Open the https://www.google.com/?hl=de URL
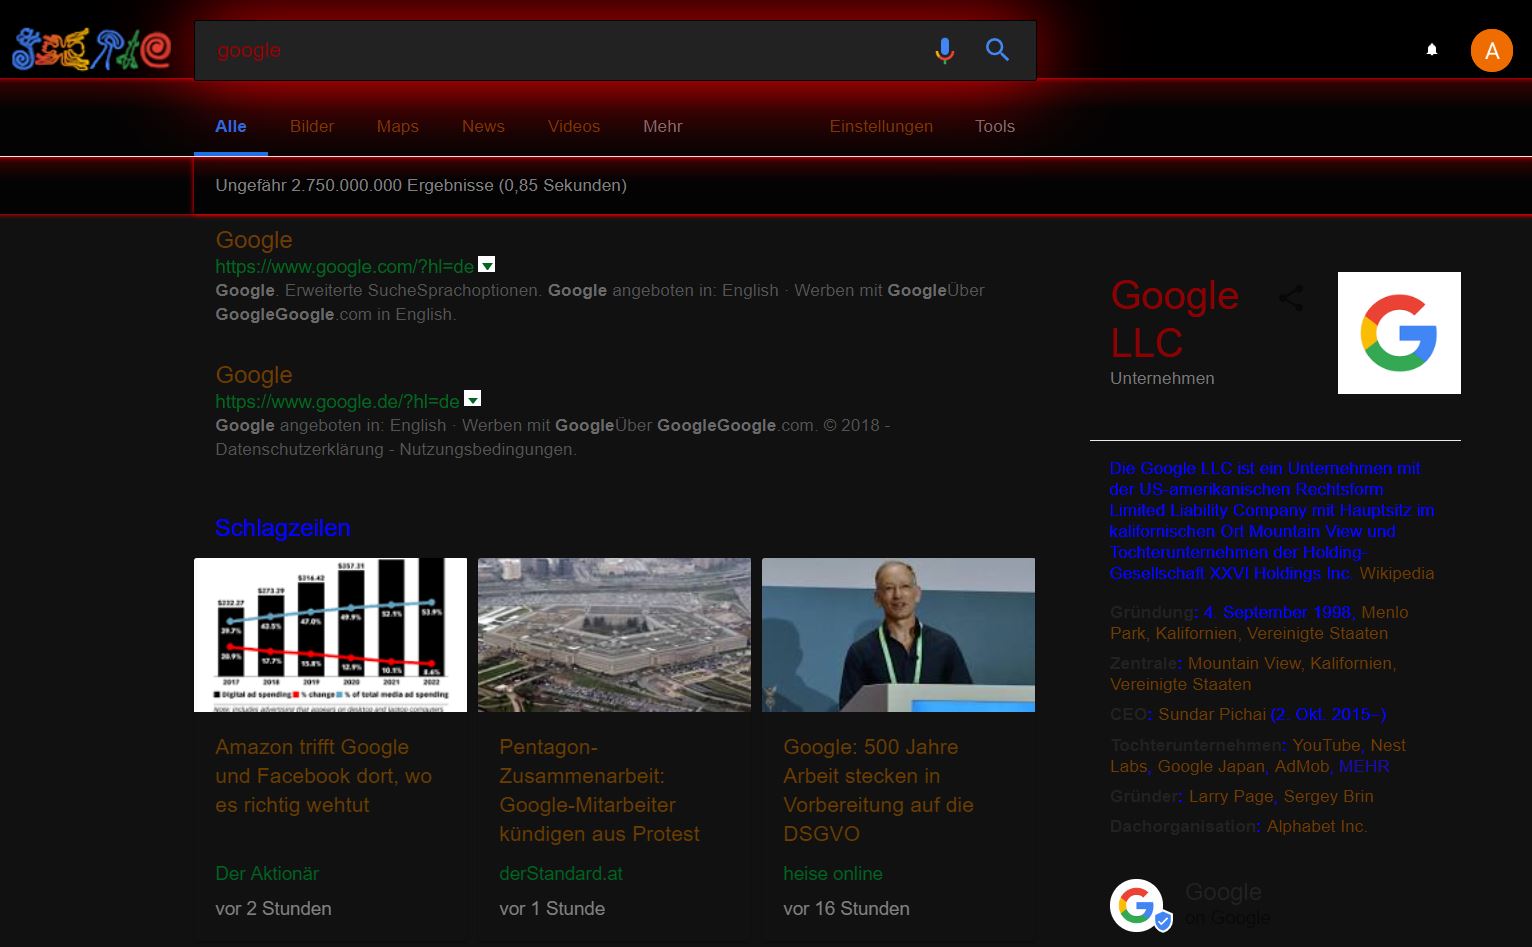This screenshot has height=947, width=1532. point(345,266)
